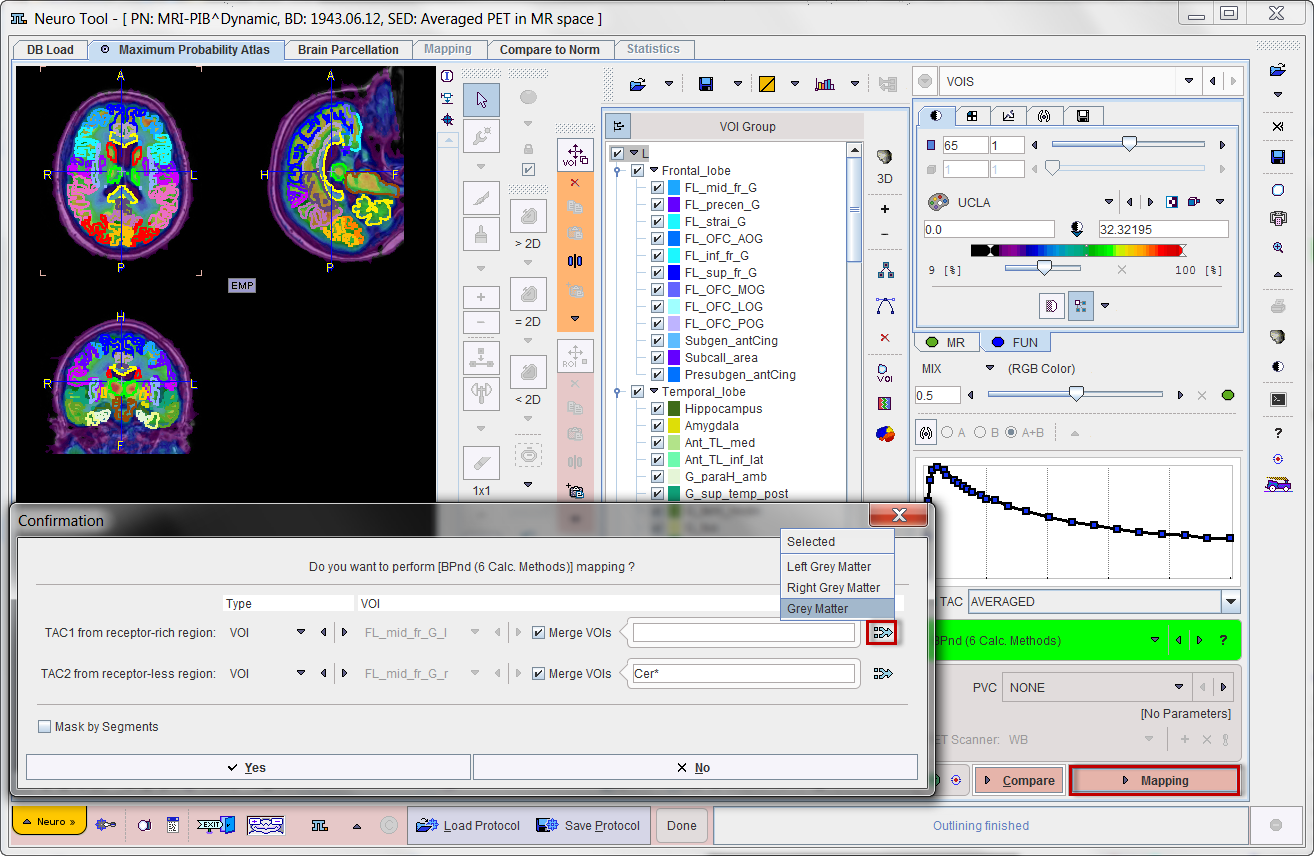The height and width of the screenshot is (856, 1314).
Task: Click the Bezier curve contour icon
Action: pyautogui.click(x=884, y=305)
